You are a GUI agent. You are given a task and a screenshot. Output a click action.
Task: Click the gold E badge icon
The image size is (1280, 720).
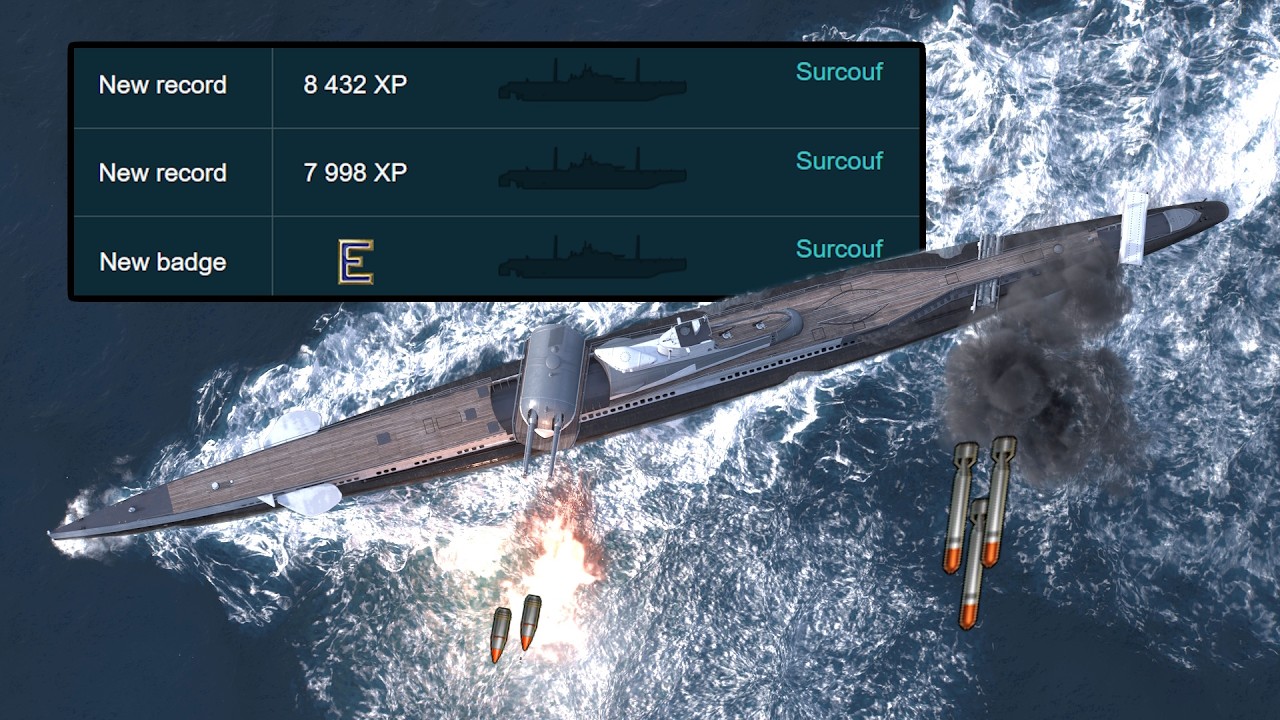pos(355,262)
